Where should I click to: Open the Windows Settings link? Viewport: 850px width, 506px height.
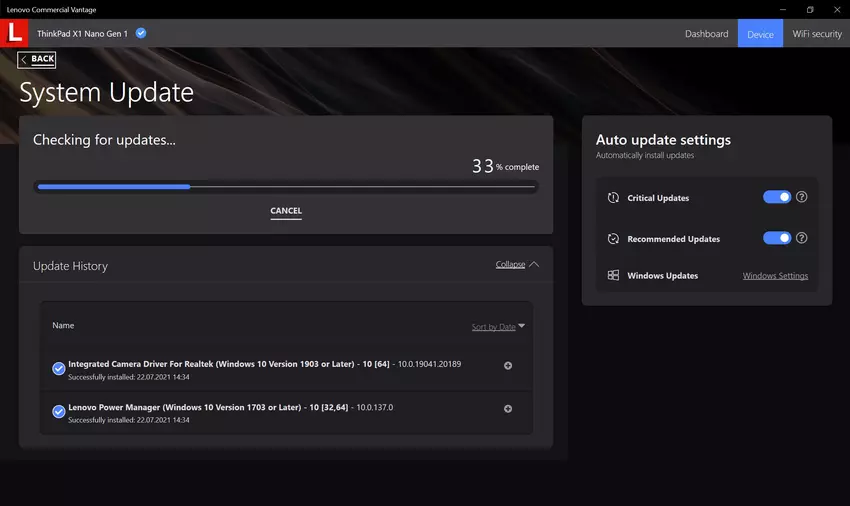(x=775, y=276)
